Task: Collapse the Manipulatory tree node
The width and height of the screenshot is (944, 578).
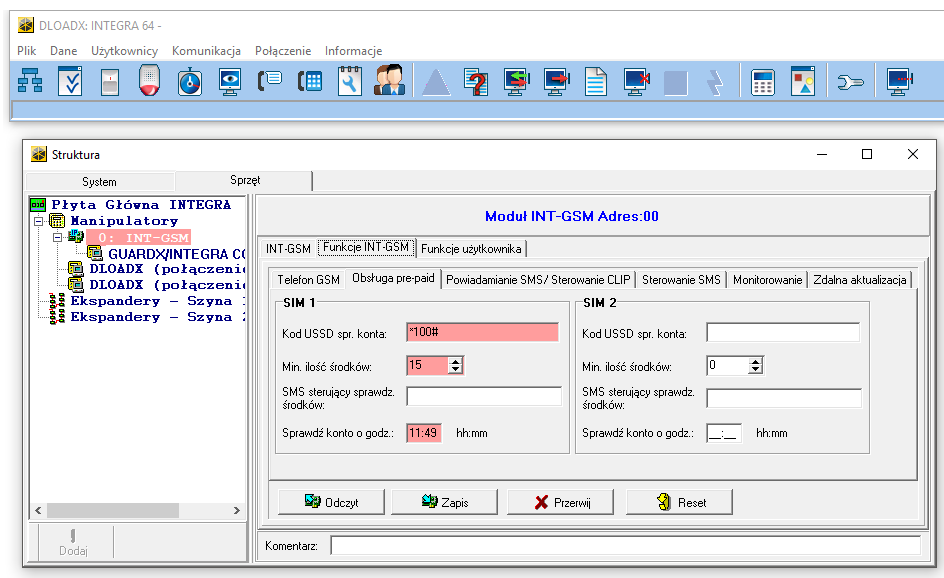Action: 39,221
